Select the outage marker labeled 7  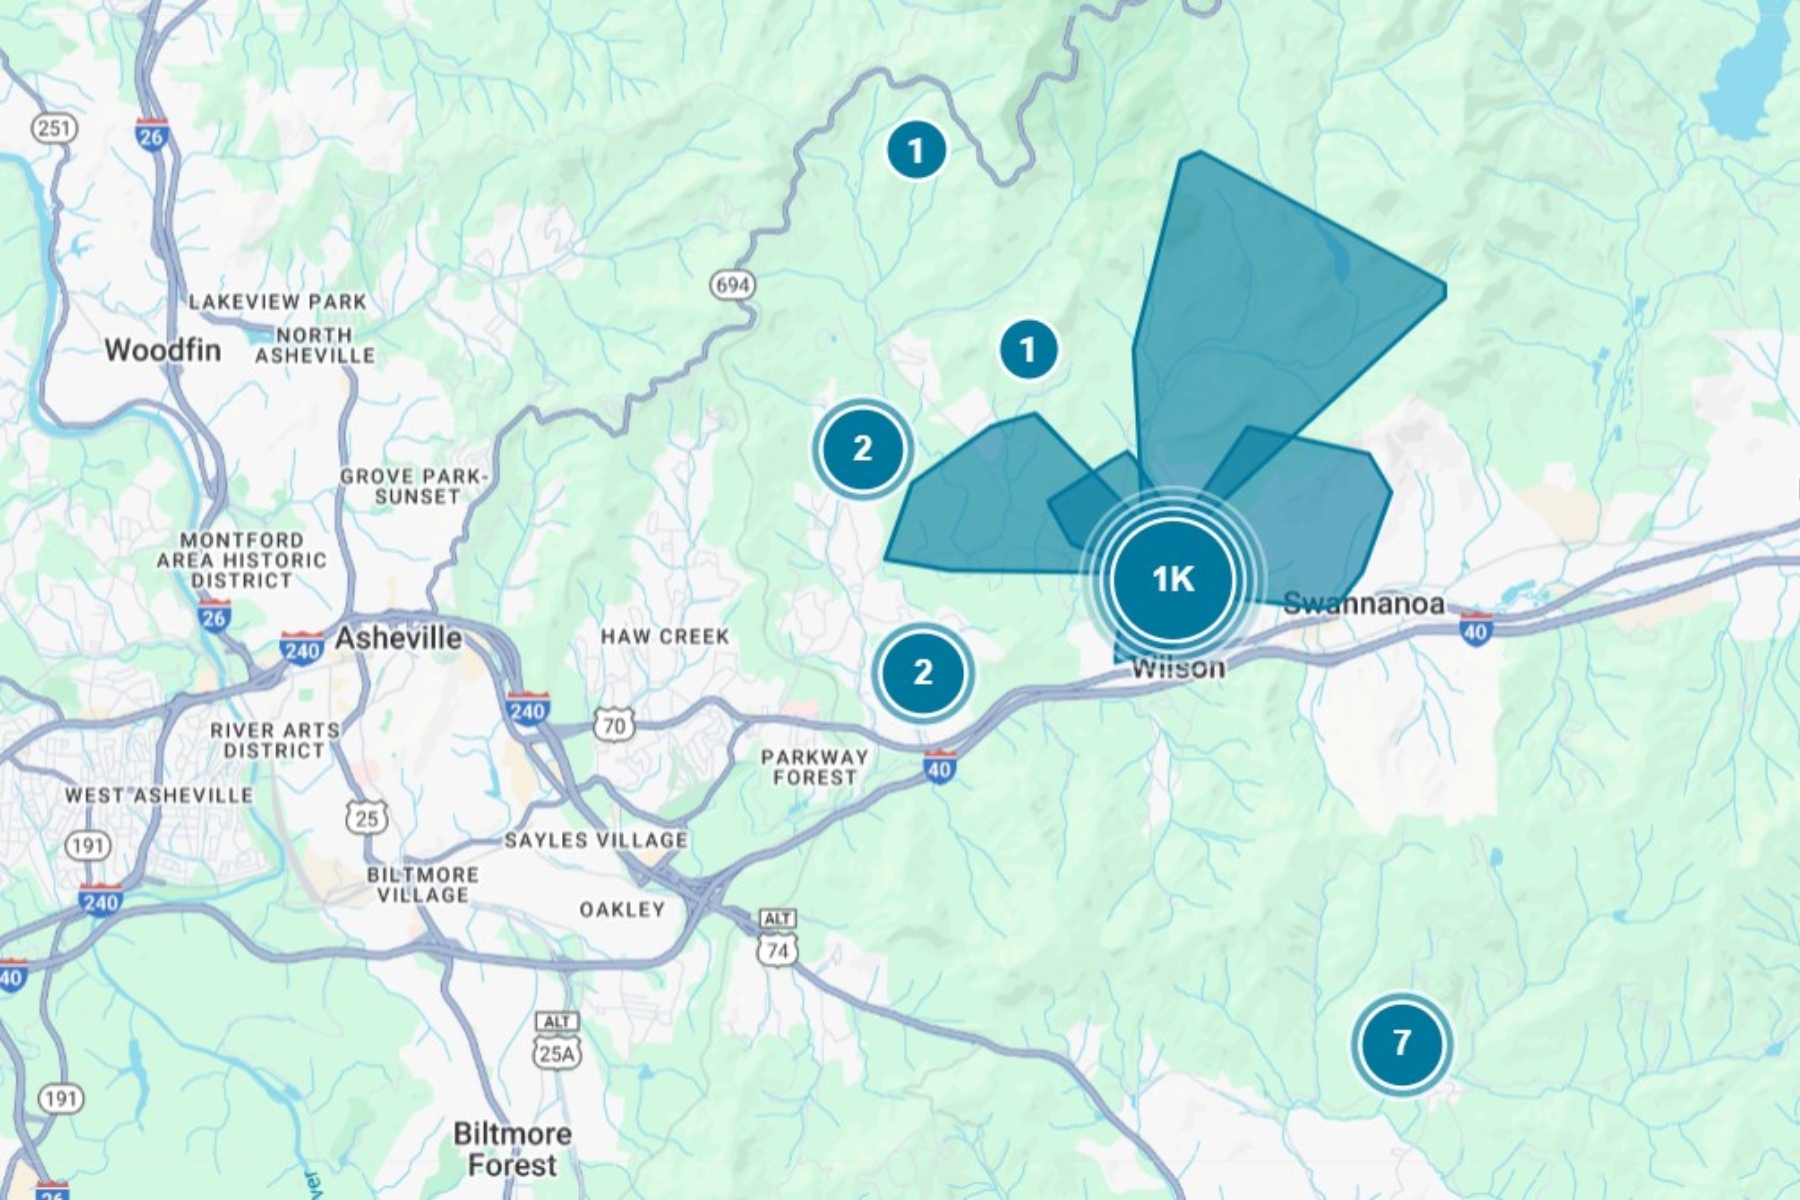[x=1401, y=1043]
